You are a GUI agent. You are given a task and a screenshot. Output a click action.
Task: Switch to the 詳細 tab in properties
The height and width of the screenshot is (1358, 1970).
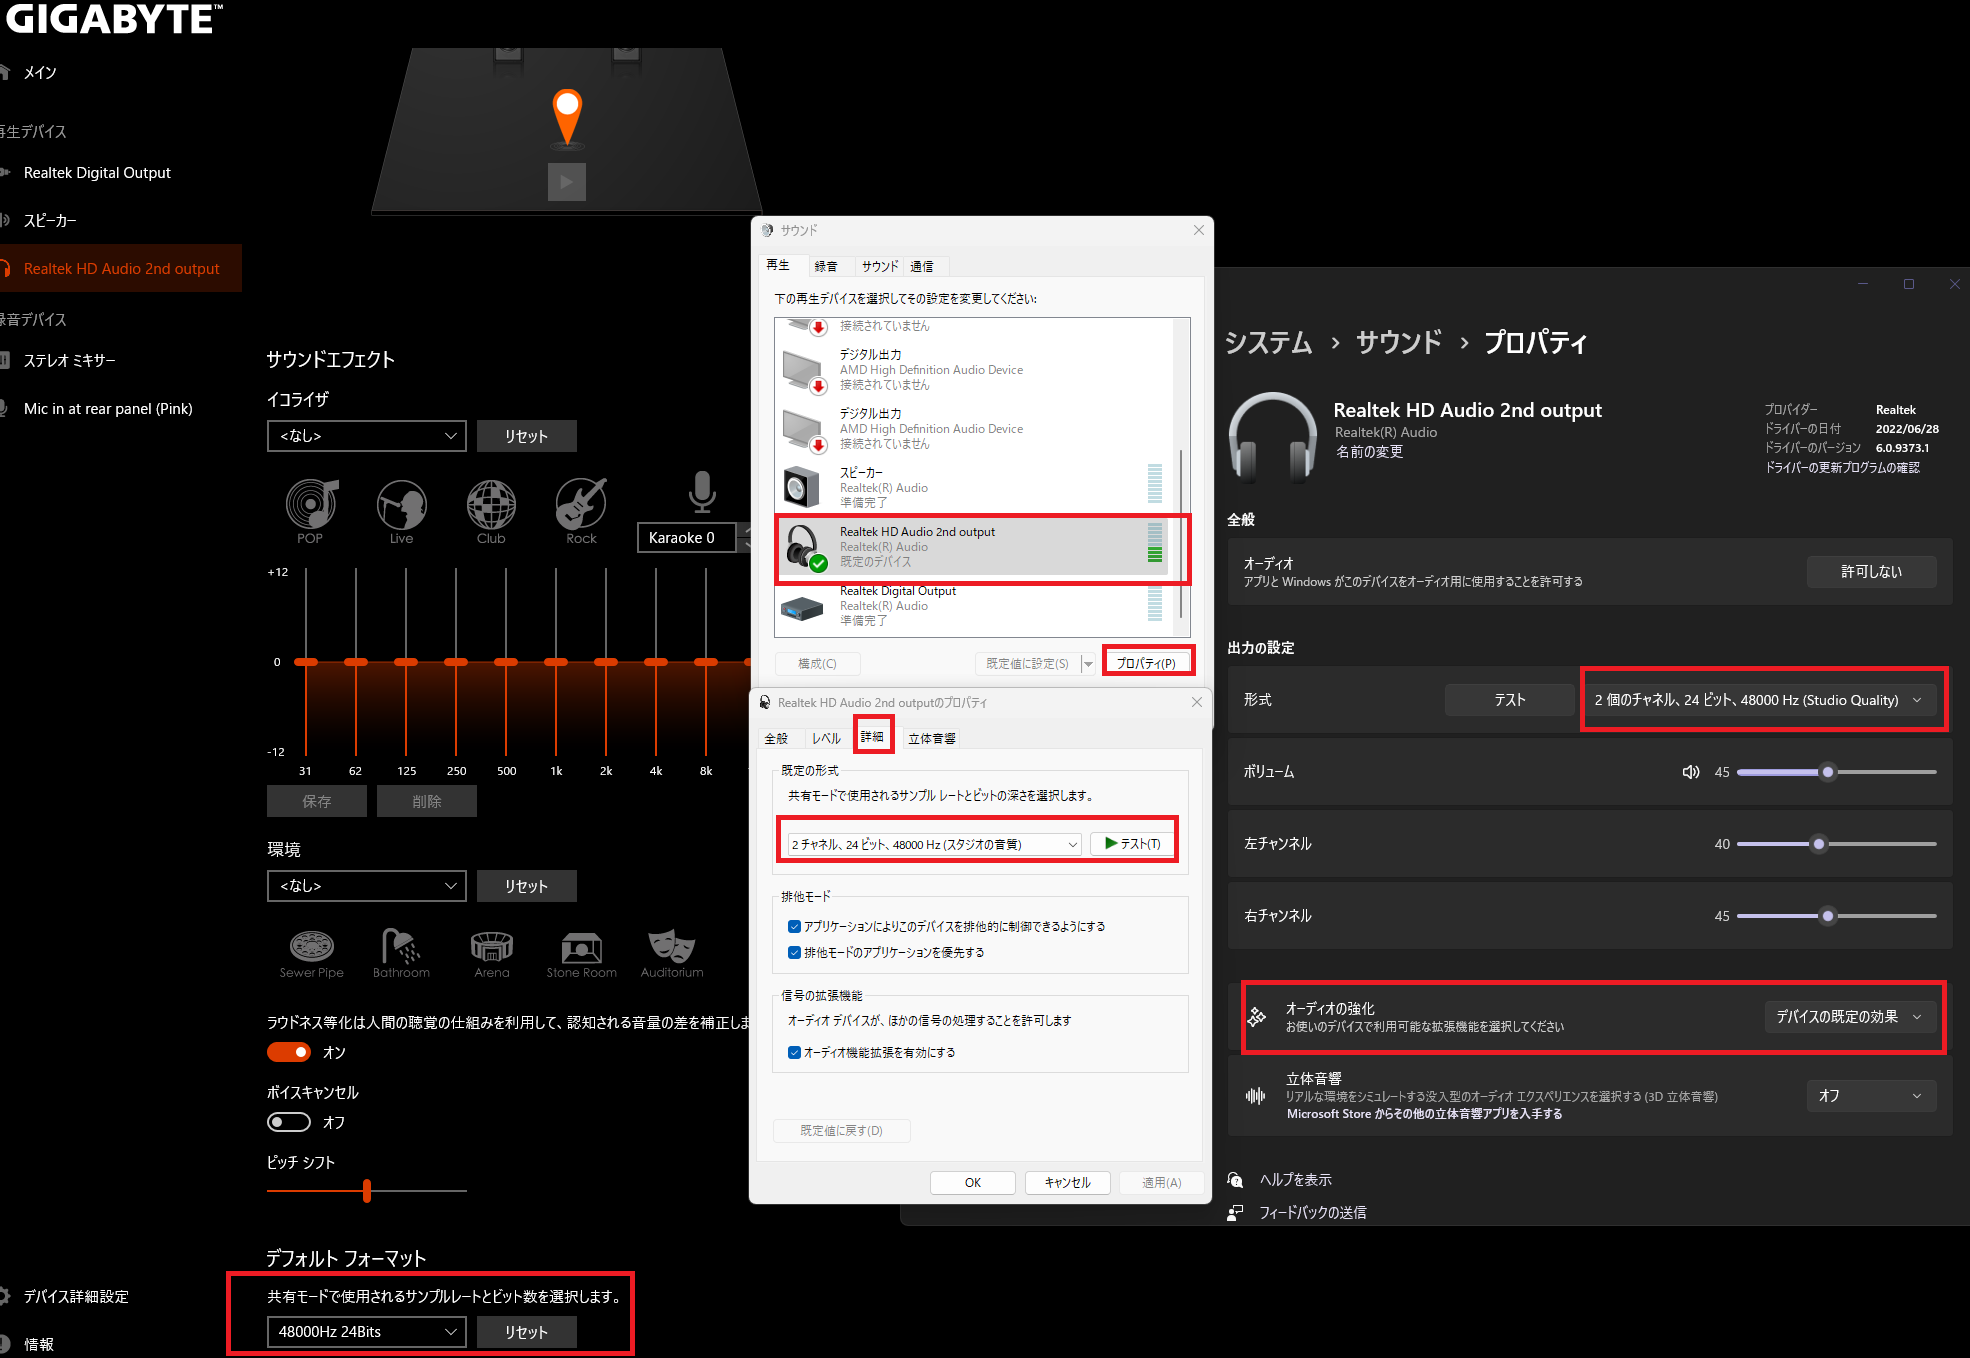[x=873, y=735]
